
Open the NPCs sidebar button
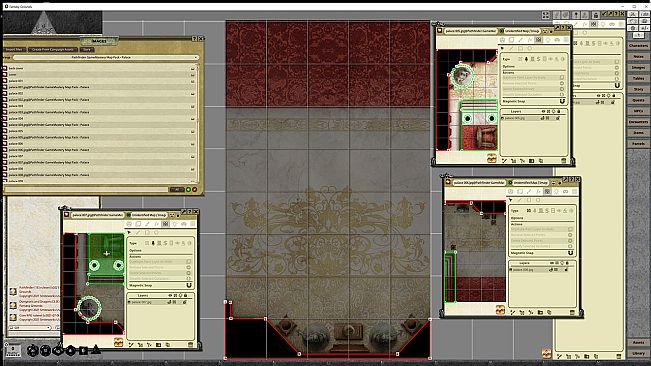coord(638,111)
